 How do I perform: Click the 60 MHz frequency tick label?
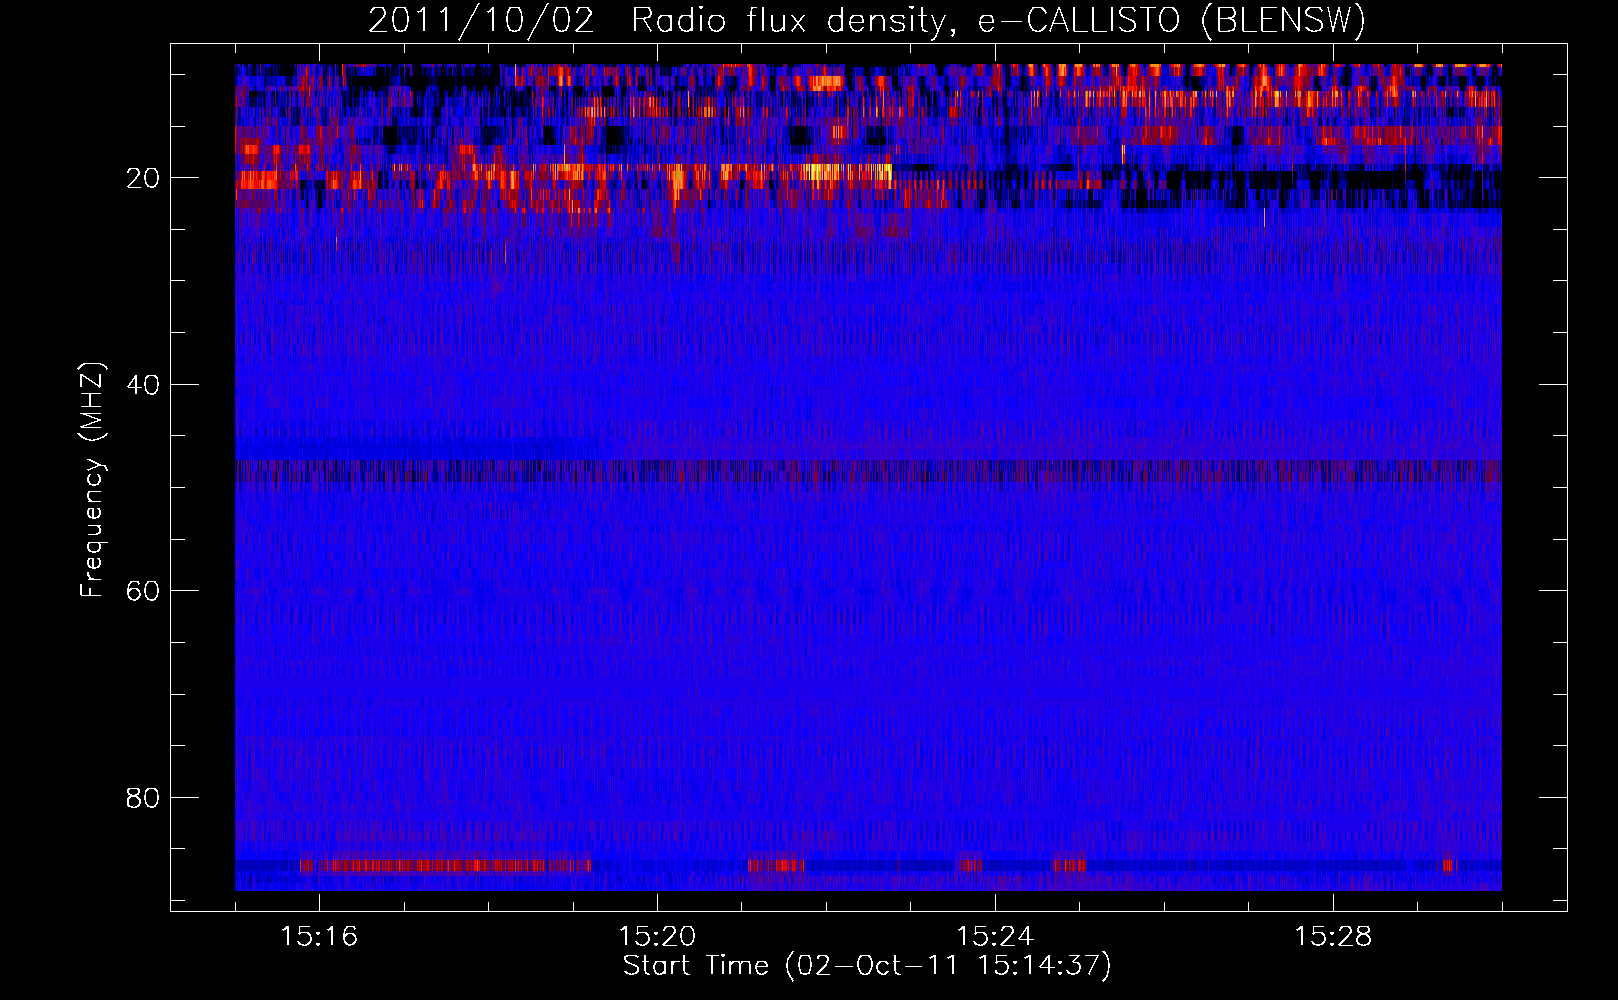tap(143, 591)
